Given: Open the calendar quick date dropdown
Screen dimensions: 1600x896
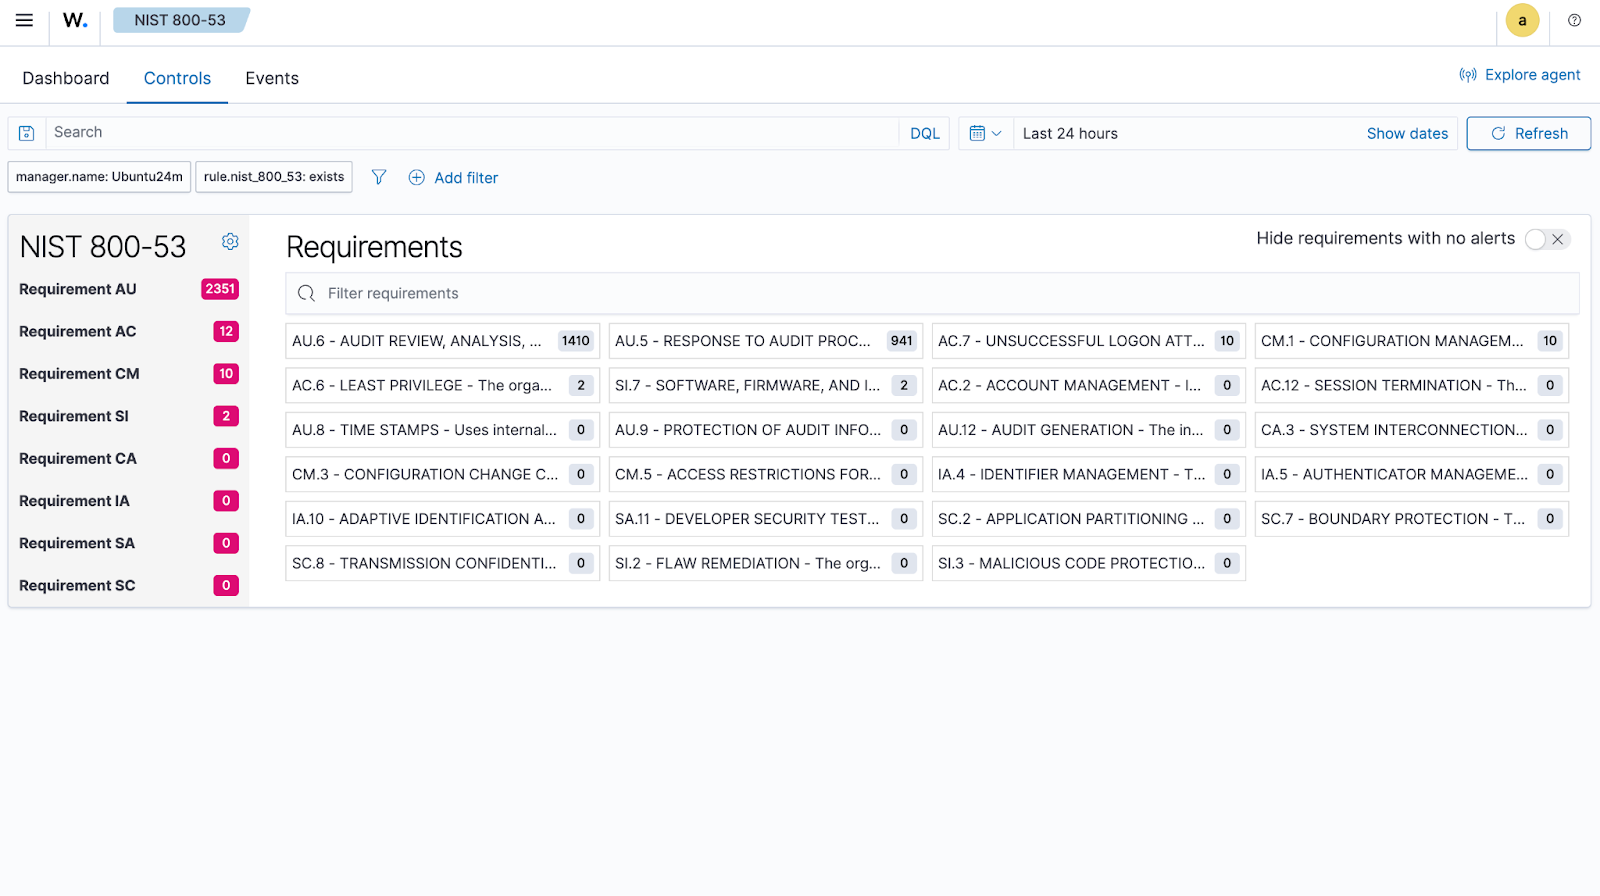Looking at the screenshot, I should coord(985,133).
